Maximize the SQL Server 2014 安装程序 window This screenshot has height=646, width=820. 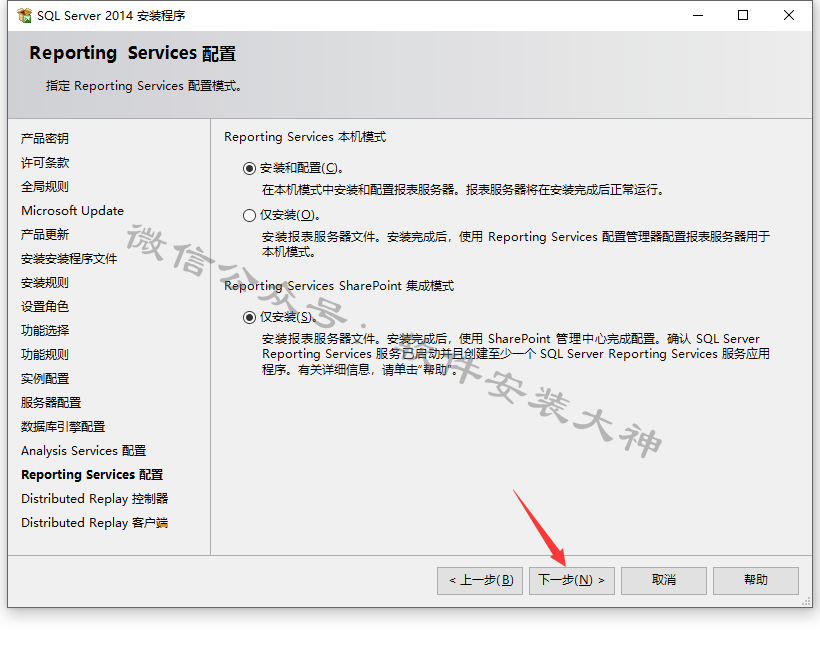click(743, 16)
